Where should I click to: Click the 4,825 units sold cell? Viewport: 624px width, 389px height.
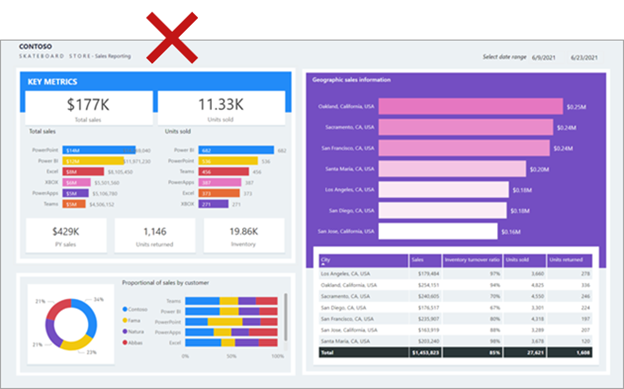[x=524, y=285]
